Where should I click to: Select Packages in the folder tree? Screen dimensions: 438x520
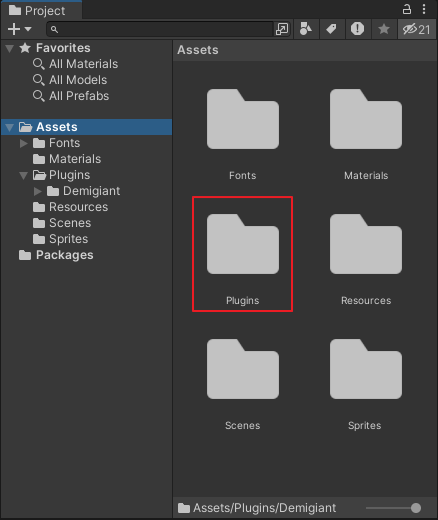(x=65, y=255)
